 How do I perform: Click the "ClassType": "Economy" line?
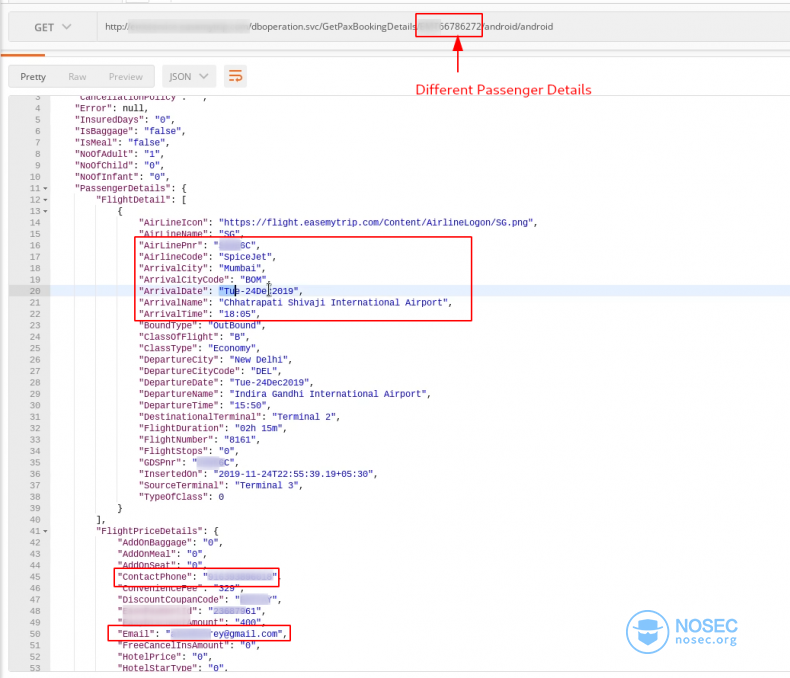click(x=199, y=349)
